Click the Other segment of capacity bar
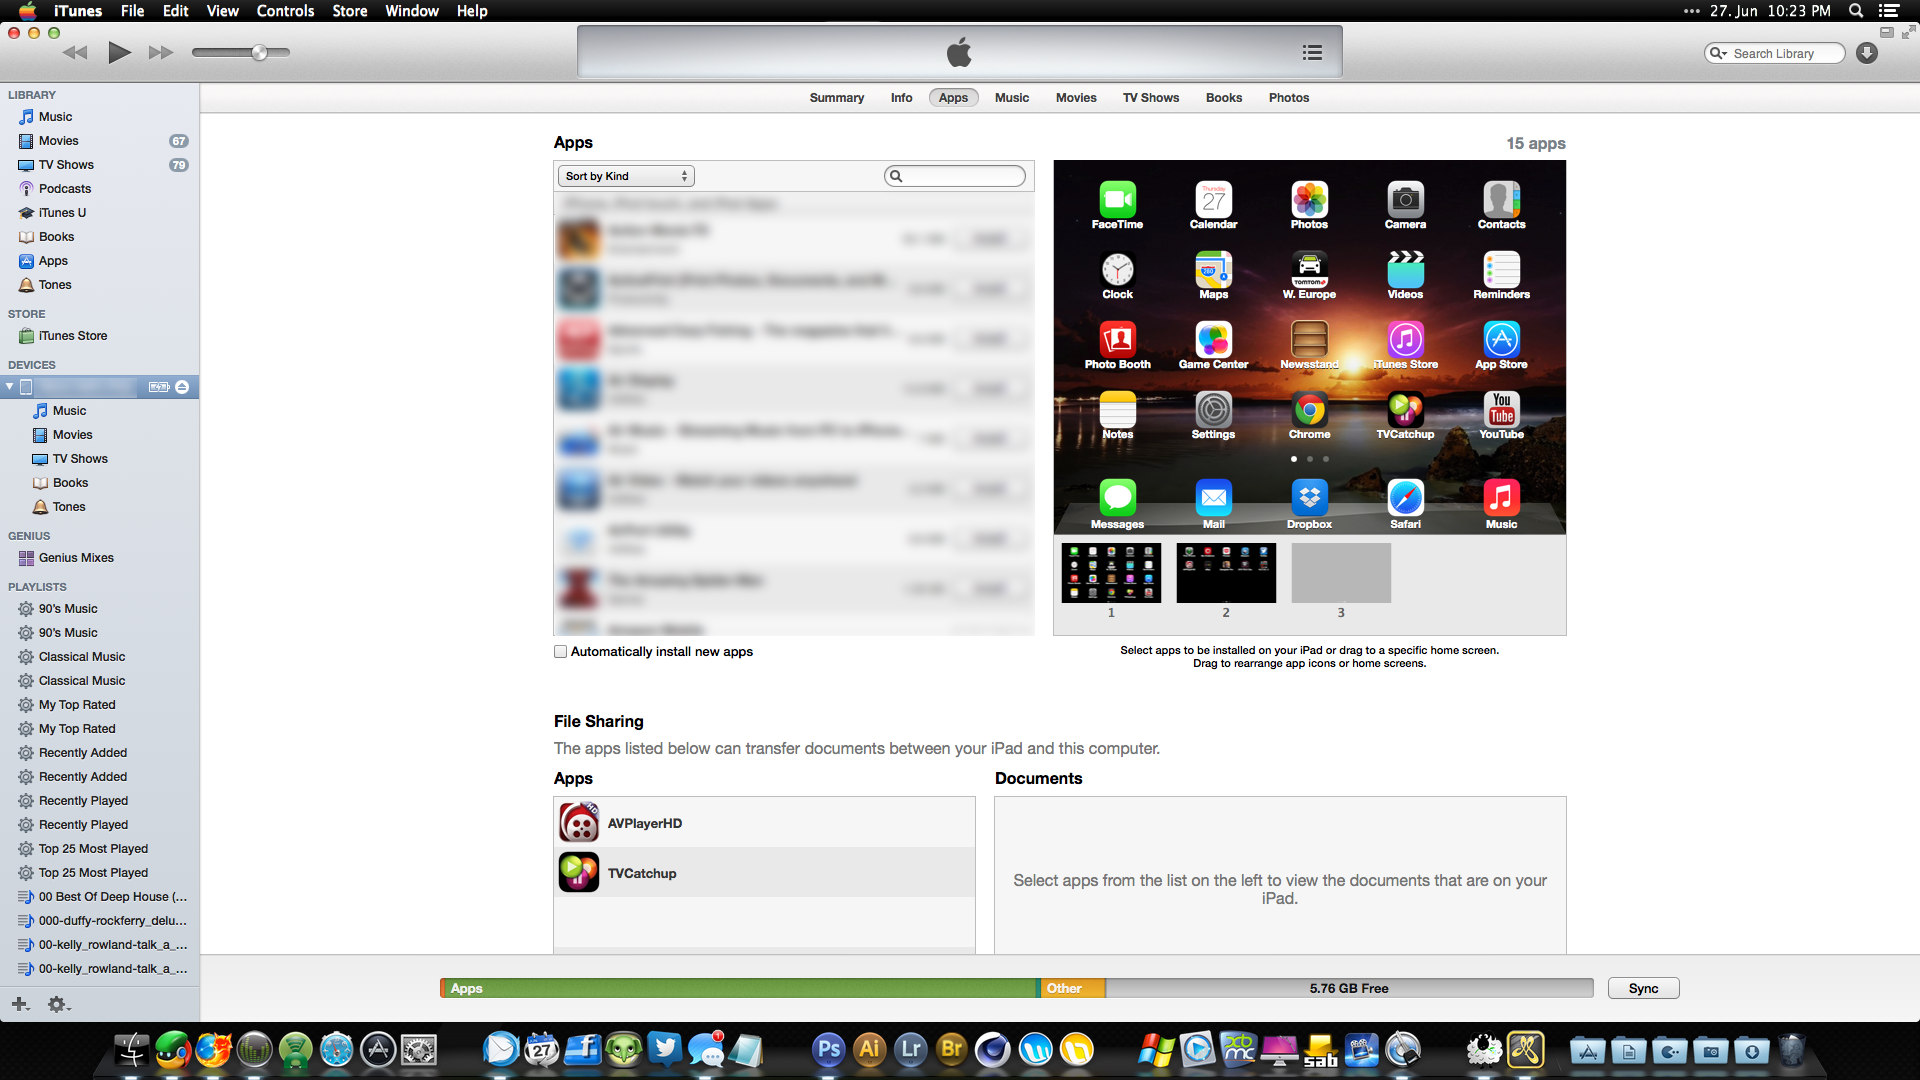The image size is (1920, 1080). pyautogui.click(x=1072, y=988)
